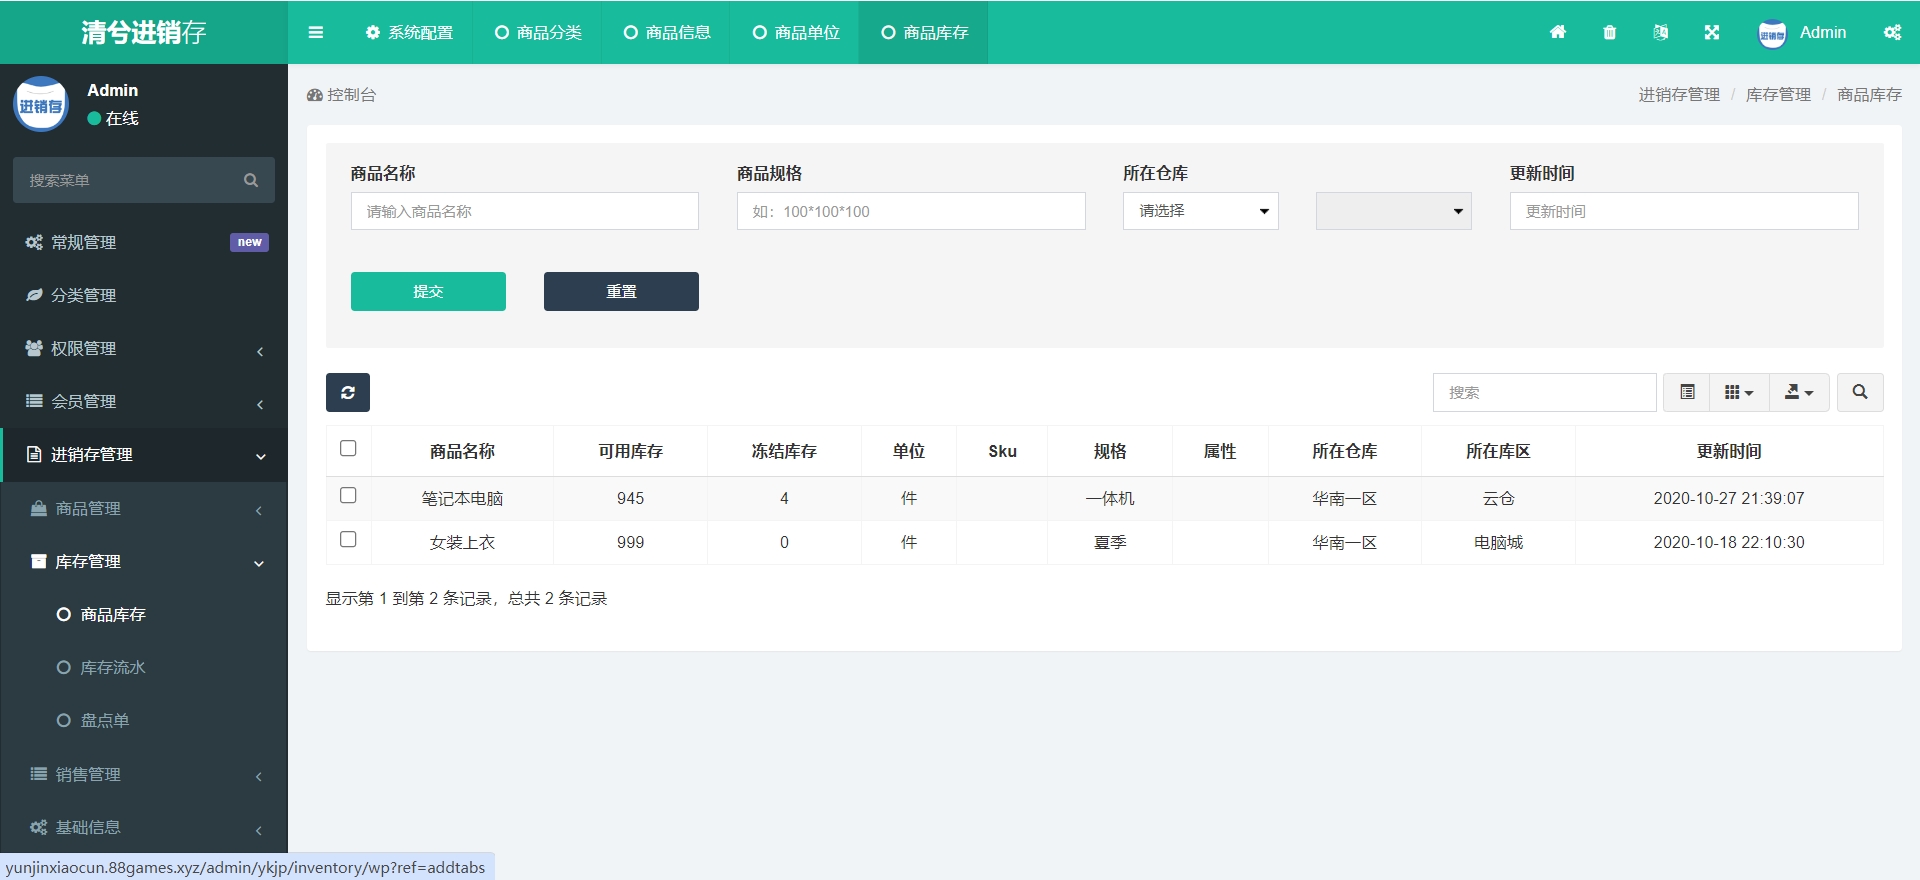The image size is (1920, 880).
Task: Open the language switch icon
Action: tap(1661, 32)
